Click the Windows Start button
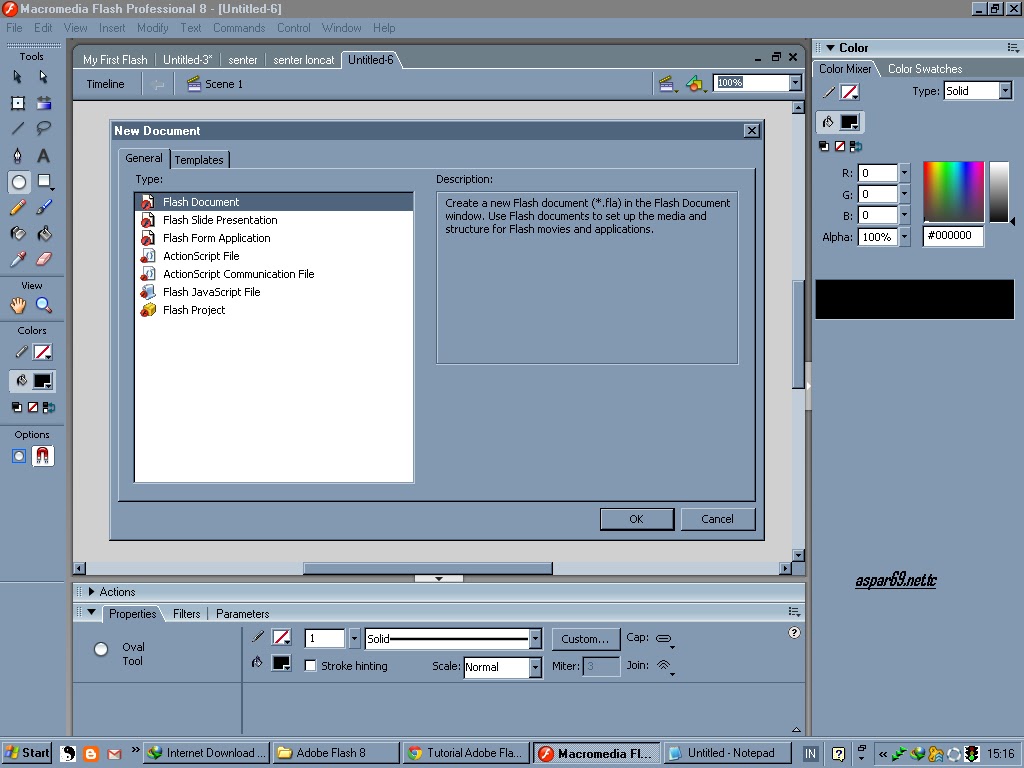The height and width of the screenshot is (768, 1024). [27, 753]
